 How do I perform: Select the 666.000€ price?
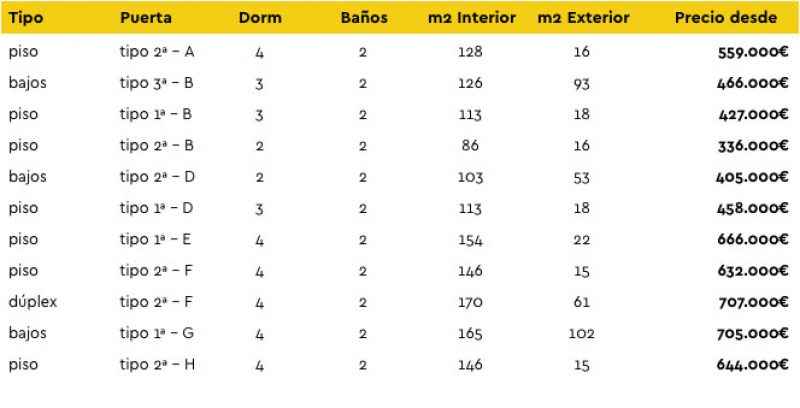tap(753, 239)
